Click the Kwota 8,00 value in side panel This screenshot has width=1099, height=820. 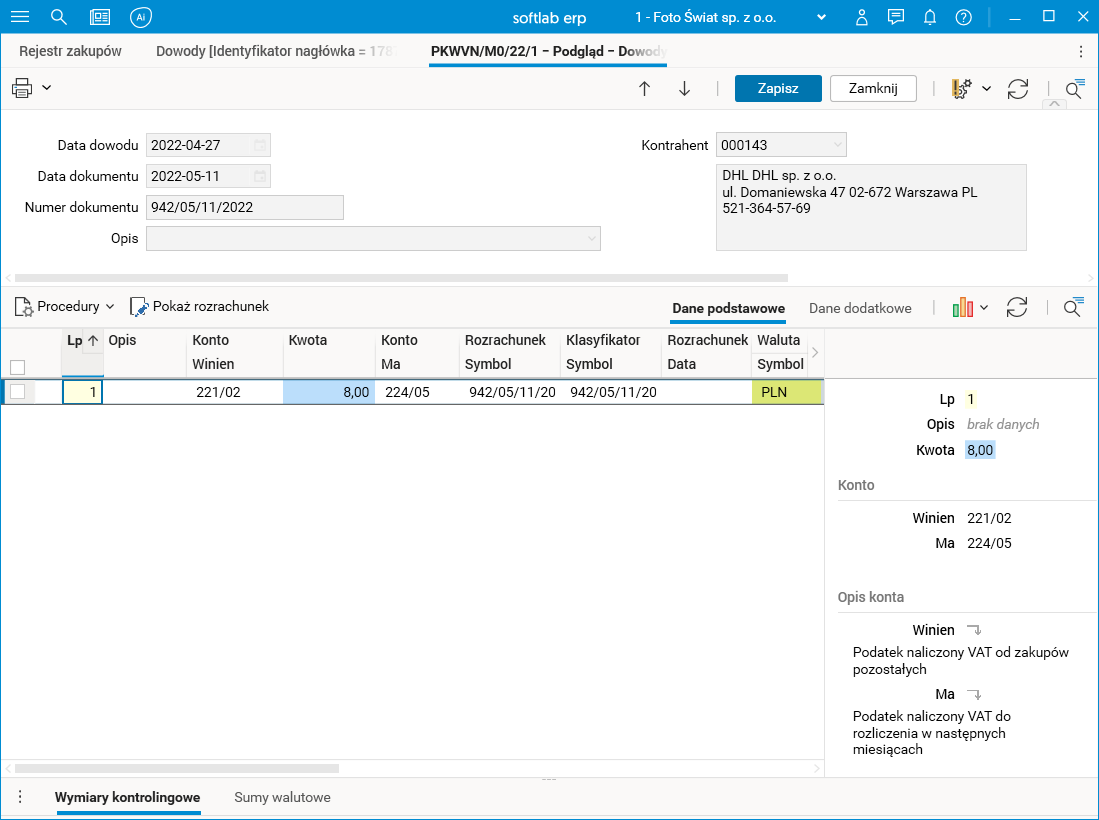980,450
